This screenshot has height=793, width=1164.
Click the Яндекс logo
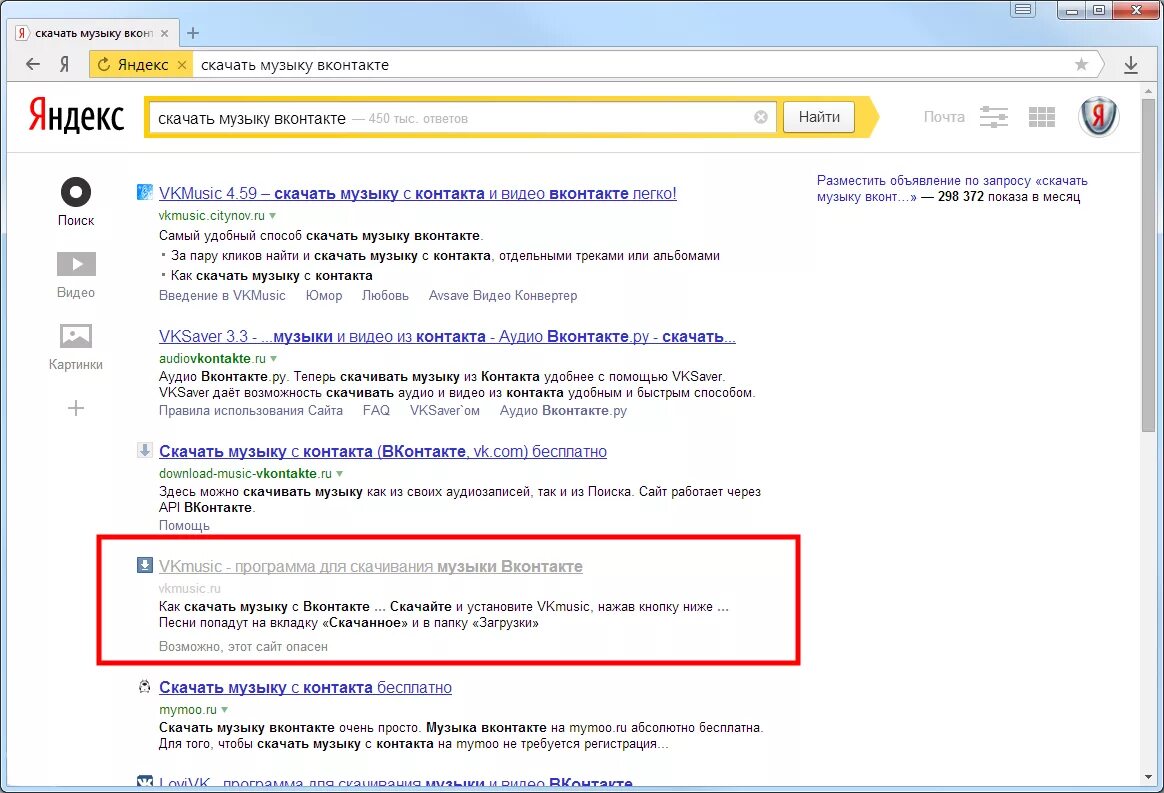tap(76, 116)
